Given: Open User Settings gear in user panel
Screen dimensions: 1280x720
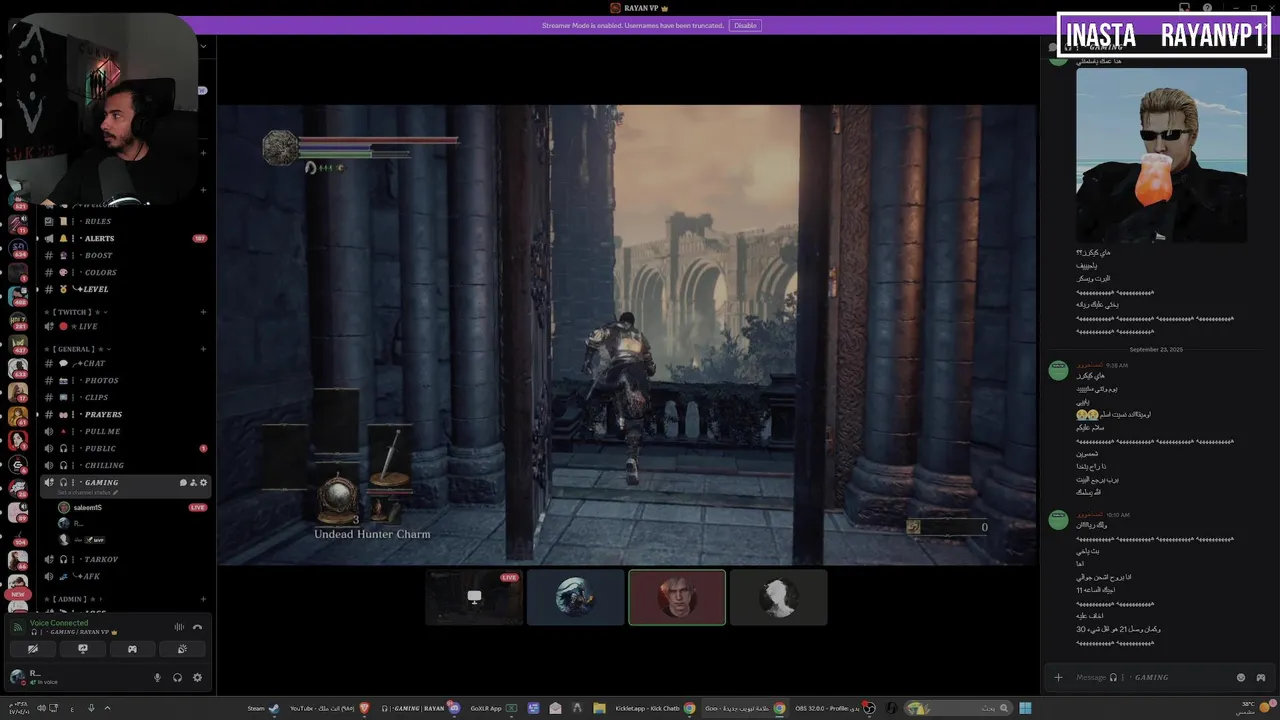Looking at the screenshot, I should coord(197,678).
